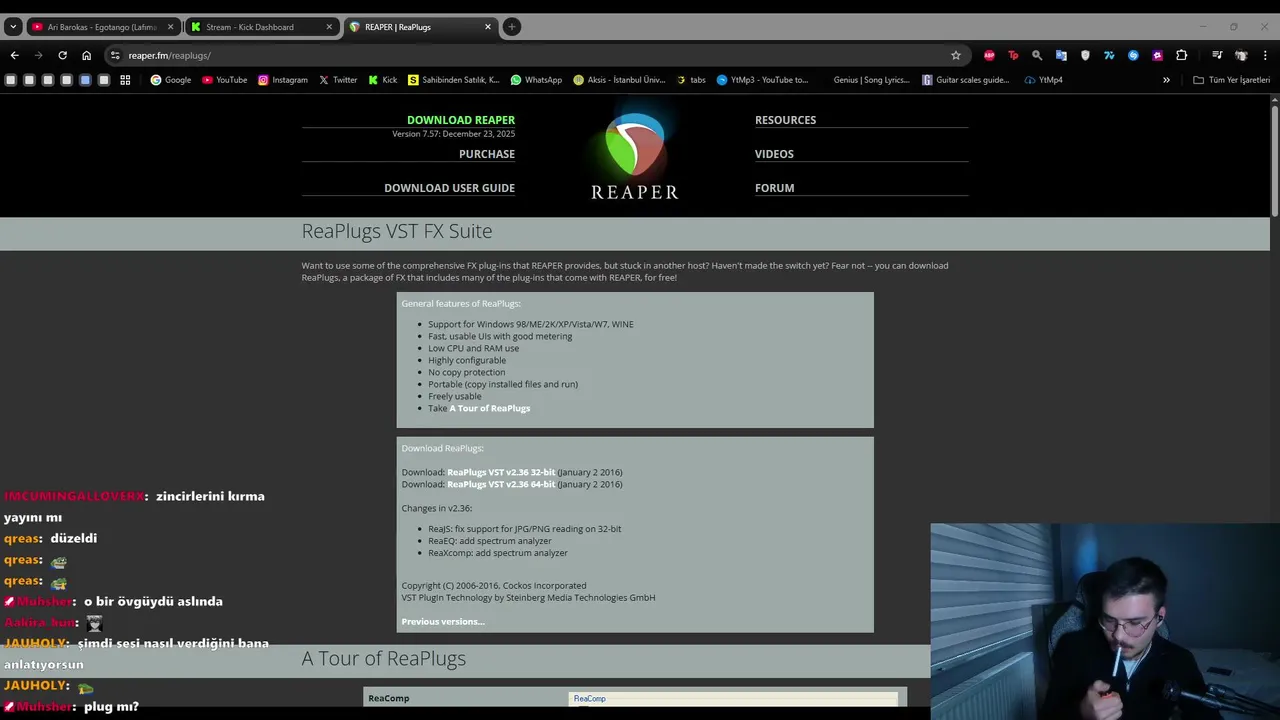Open the Google Translate extension
Screen dimensions: 1280x720
click(1061, 55)
